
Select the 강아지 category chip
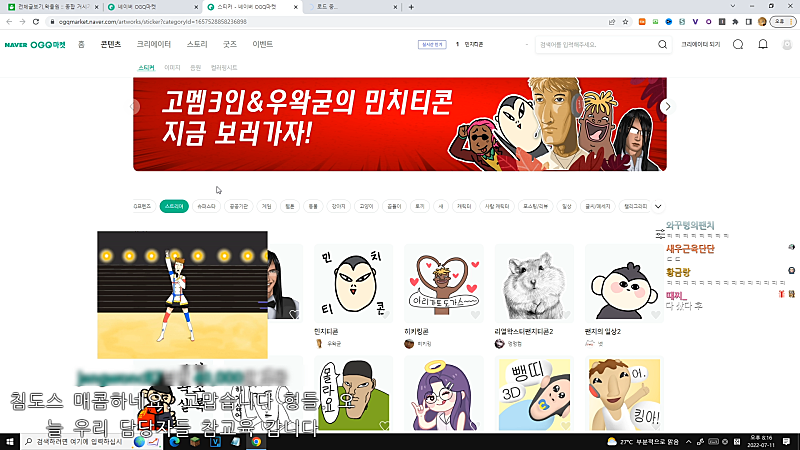tap(338, 206)
